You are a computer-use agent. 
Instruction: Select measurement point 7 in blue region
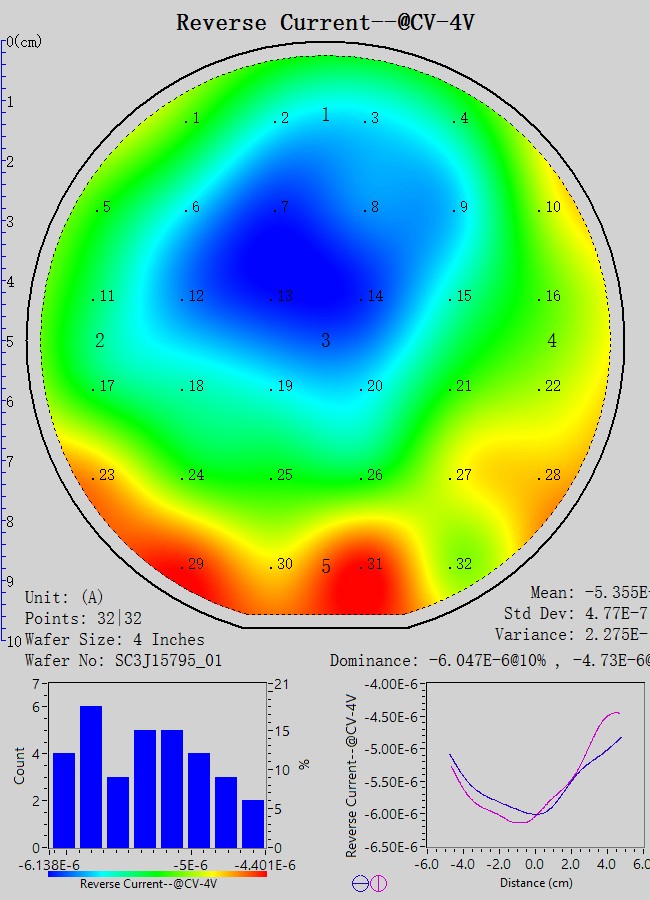(283, 207)
